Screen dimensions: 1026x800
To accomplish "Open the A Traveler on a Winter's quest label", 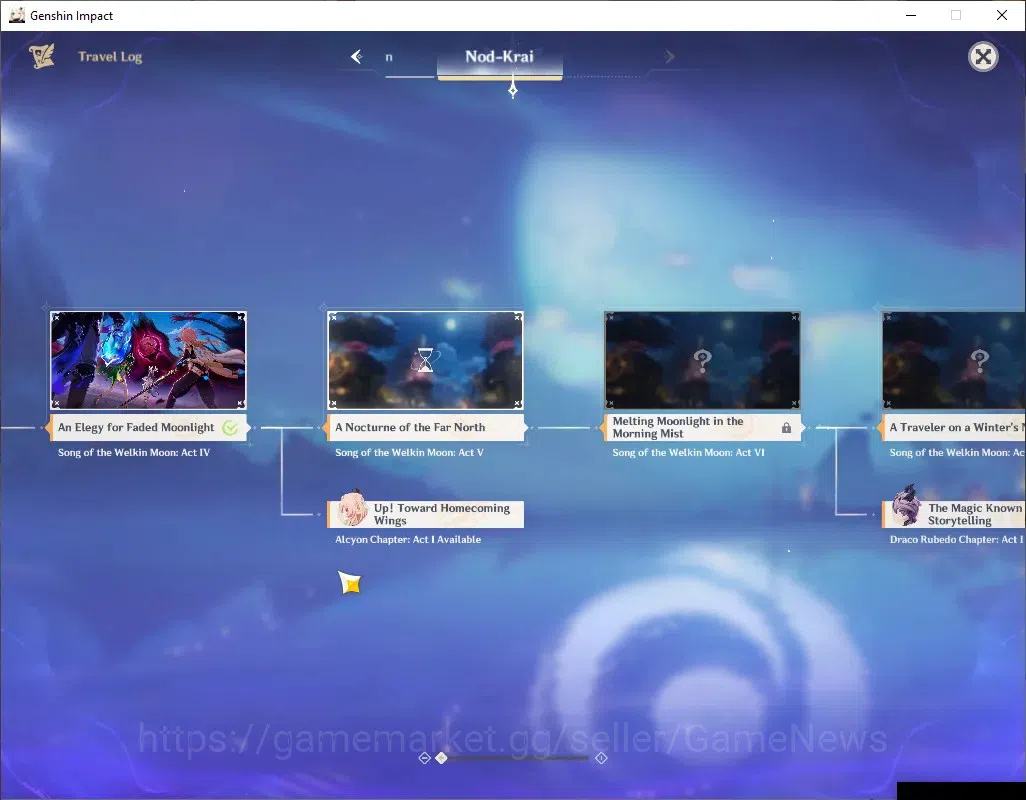I will pyautogui.click(x=953, y=427).
